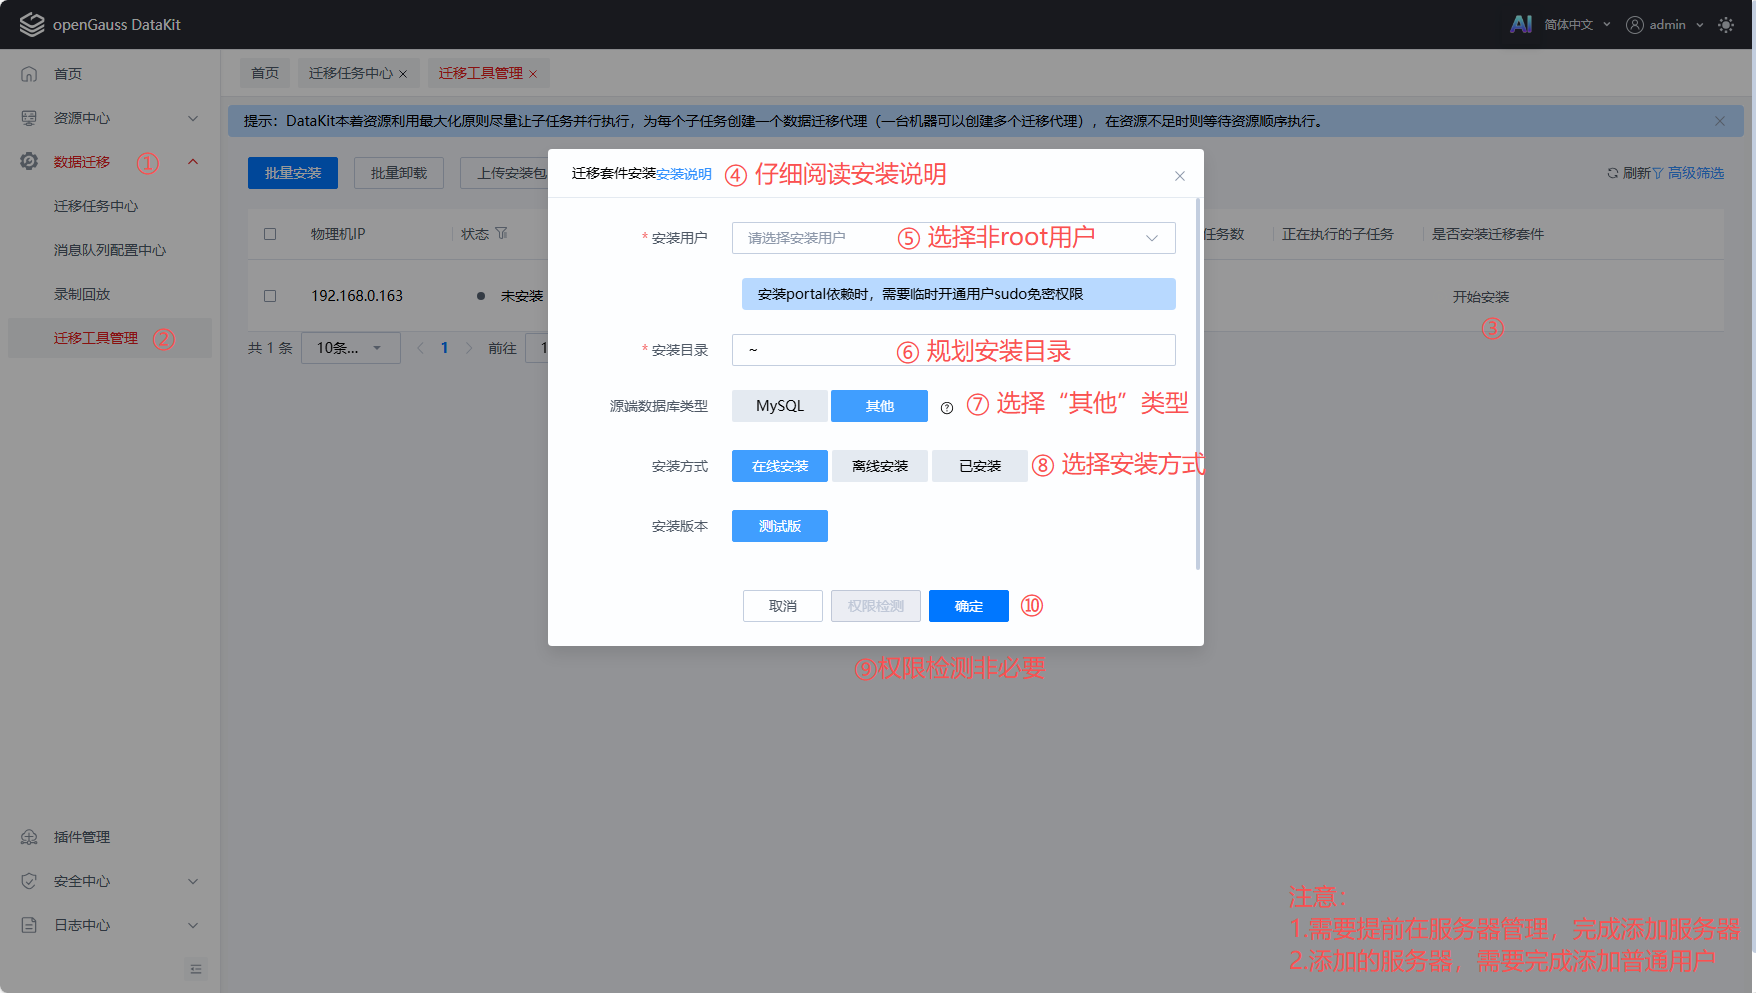Open the 简体中文 language dropdown

point(1577,25)
